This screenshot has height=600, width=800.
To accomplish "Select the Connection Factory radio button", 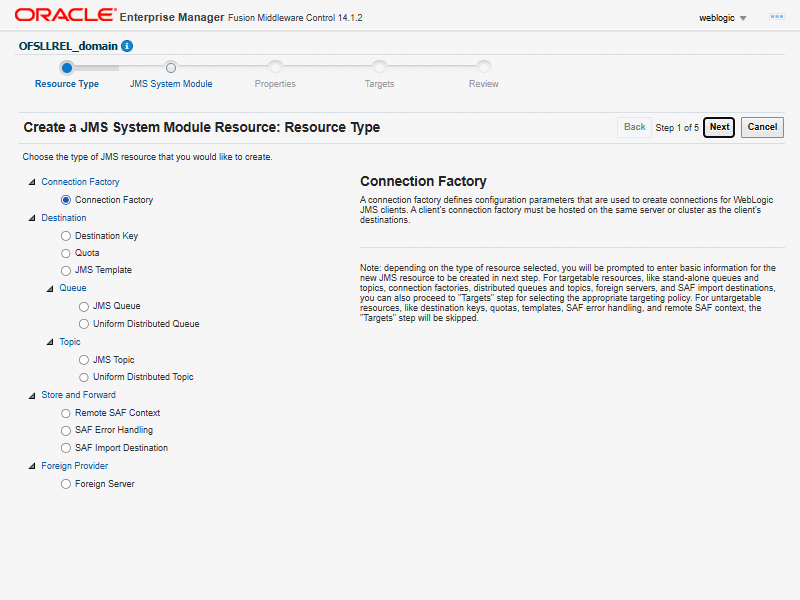I will pyautogui.click(x=66, y=200).
